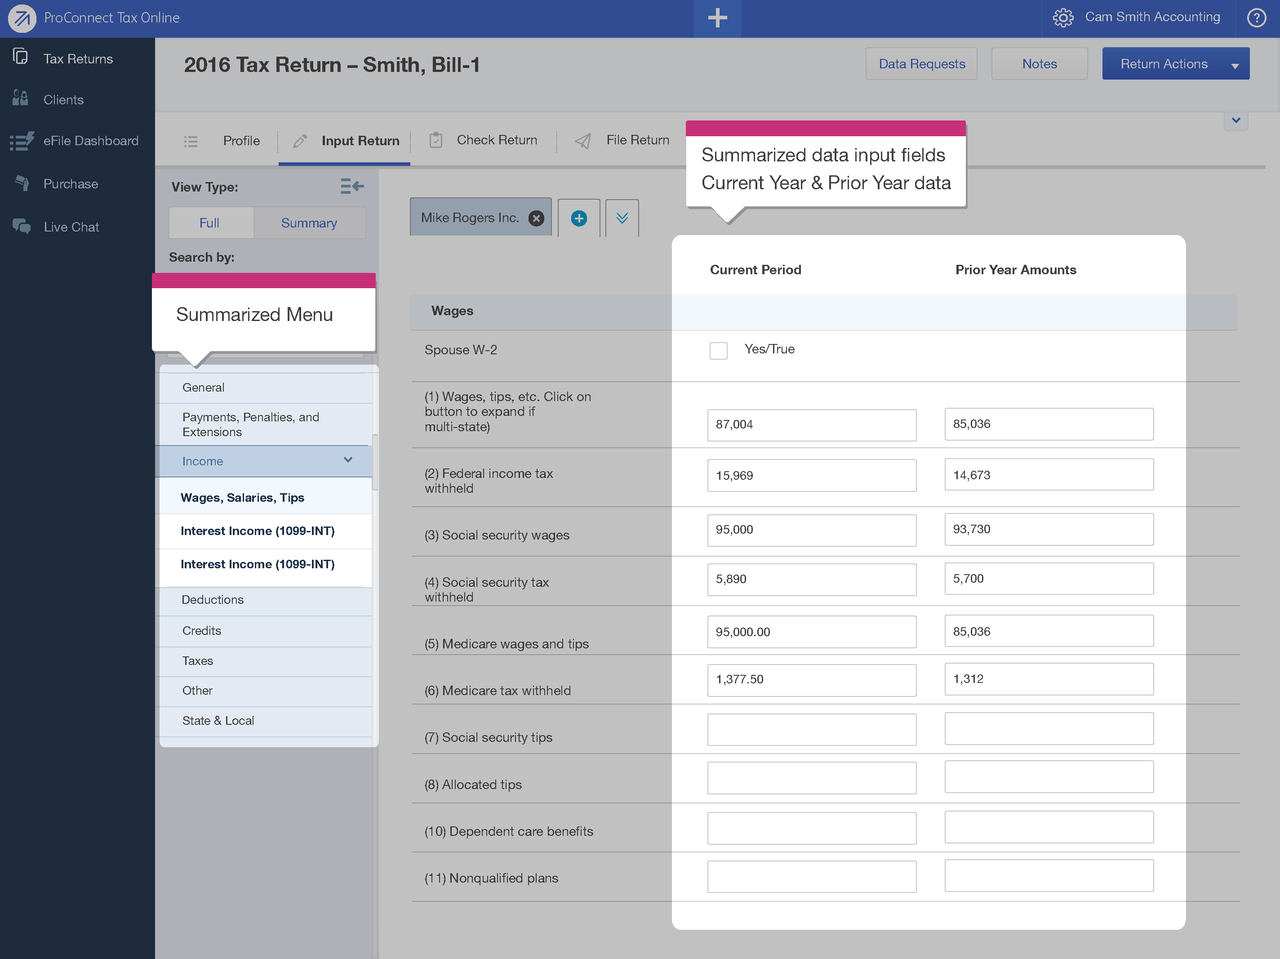Viewport: 1280px width, 959px height.
Task: Open Cam Smith Accounting account
Action: click(1152, 17)
